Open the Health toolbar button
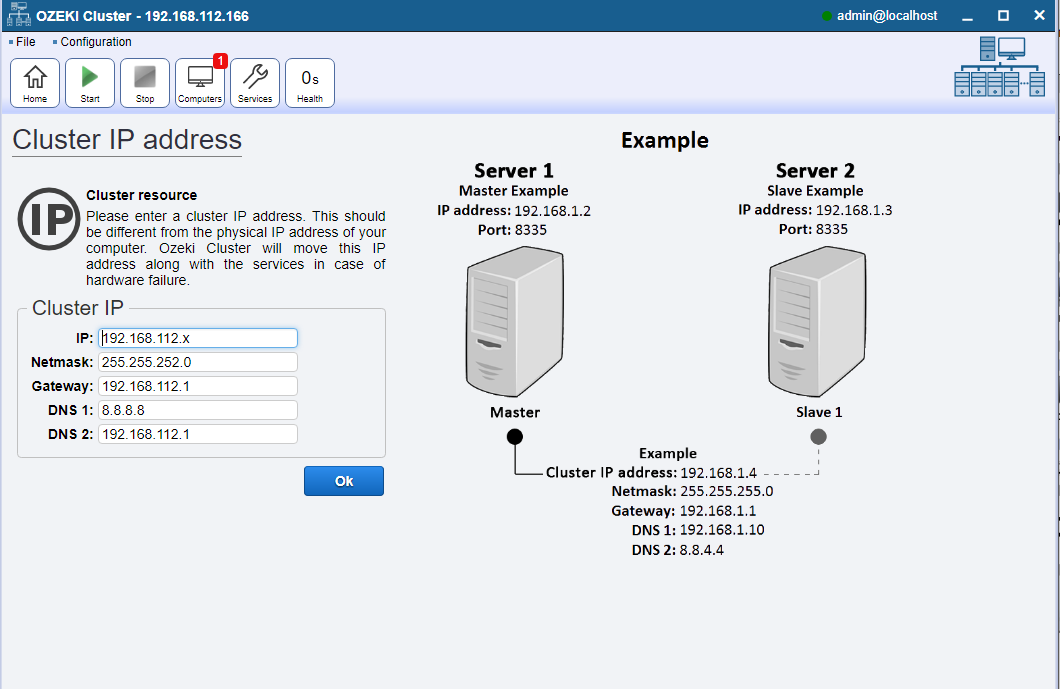 click(310, 83)
